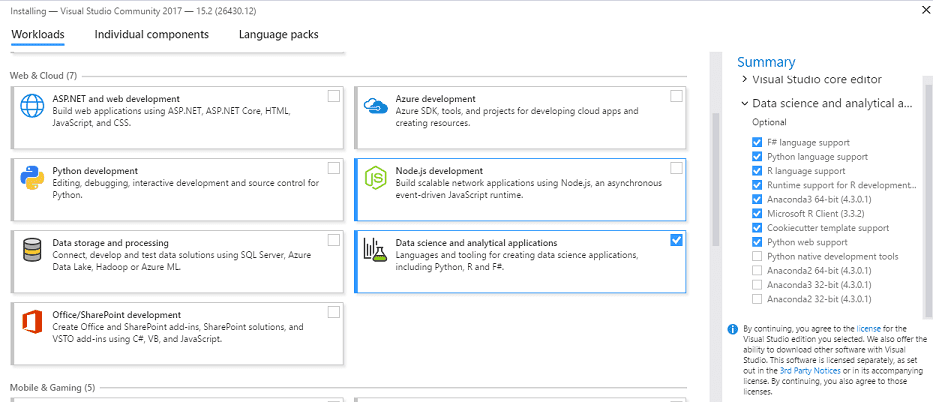Enable Azure development workload checkbox
The image size is (933, 402).
coord(677,96)
